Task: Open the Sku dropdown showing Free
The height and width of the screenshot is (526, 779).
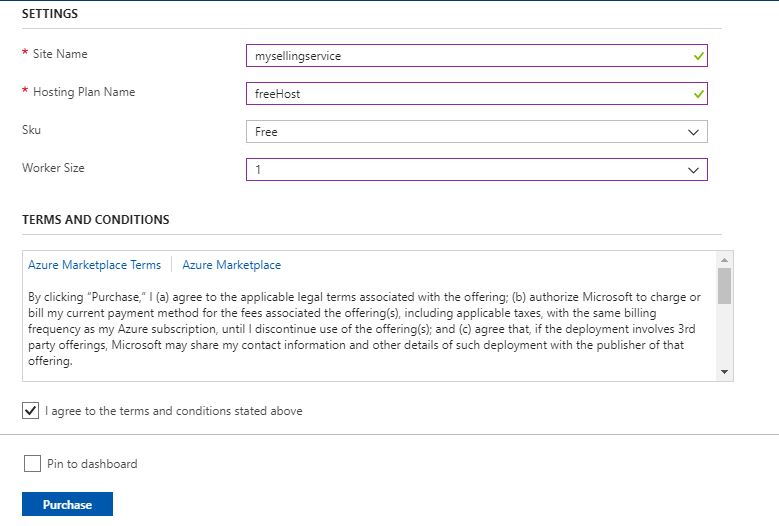Action: point(476,132)
